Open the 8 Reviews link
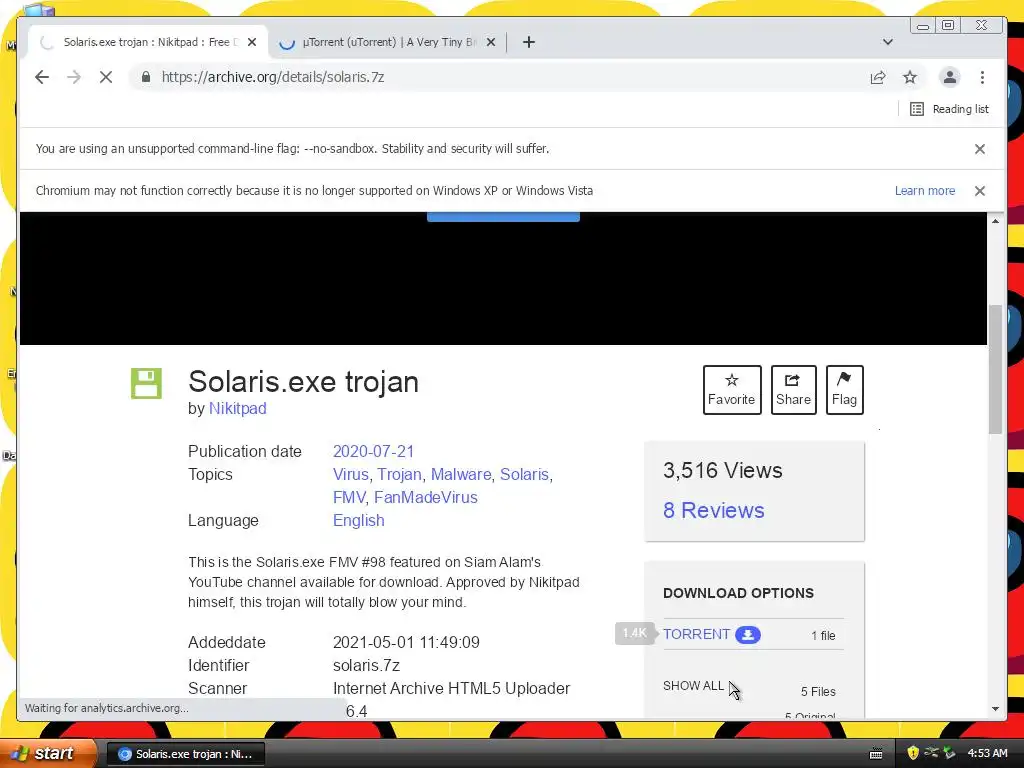Image resolution: width=1024 pixels, height=768 pixels. pyautogui.click(x=713, y=510)
